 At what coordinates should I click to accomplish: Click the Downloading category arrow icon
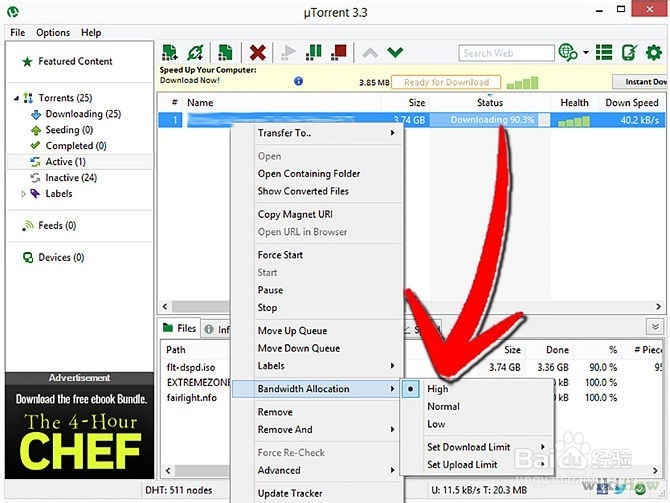coord(36,114)
